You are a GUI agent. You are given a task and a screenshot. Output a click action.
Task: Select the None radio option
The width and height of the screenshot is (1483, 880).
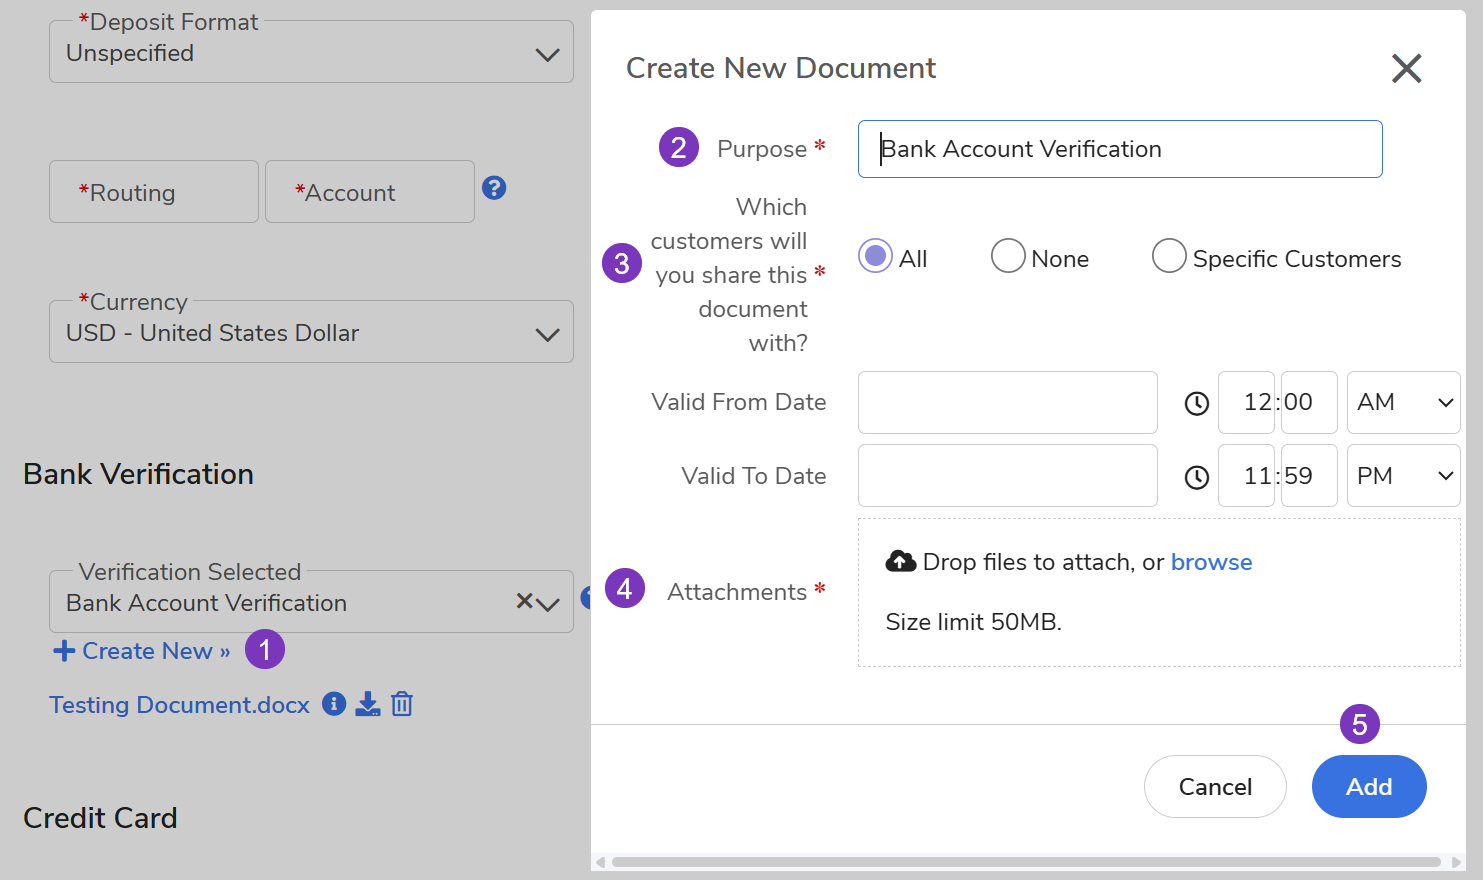(x=1007, y=256)
